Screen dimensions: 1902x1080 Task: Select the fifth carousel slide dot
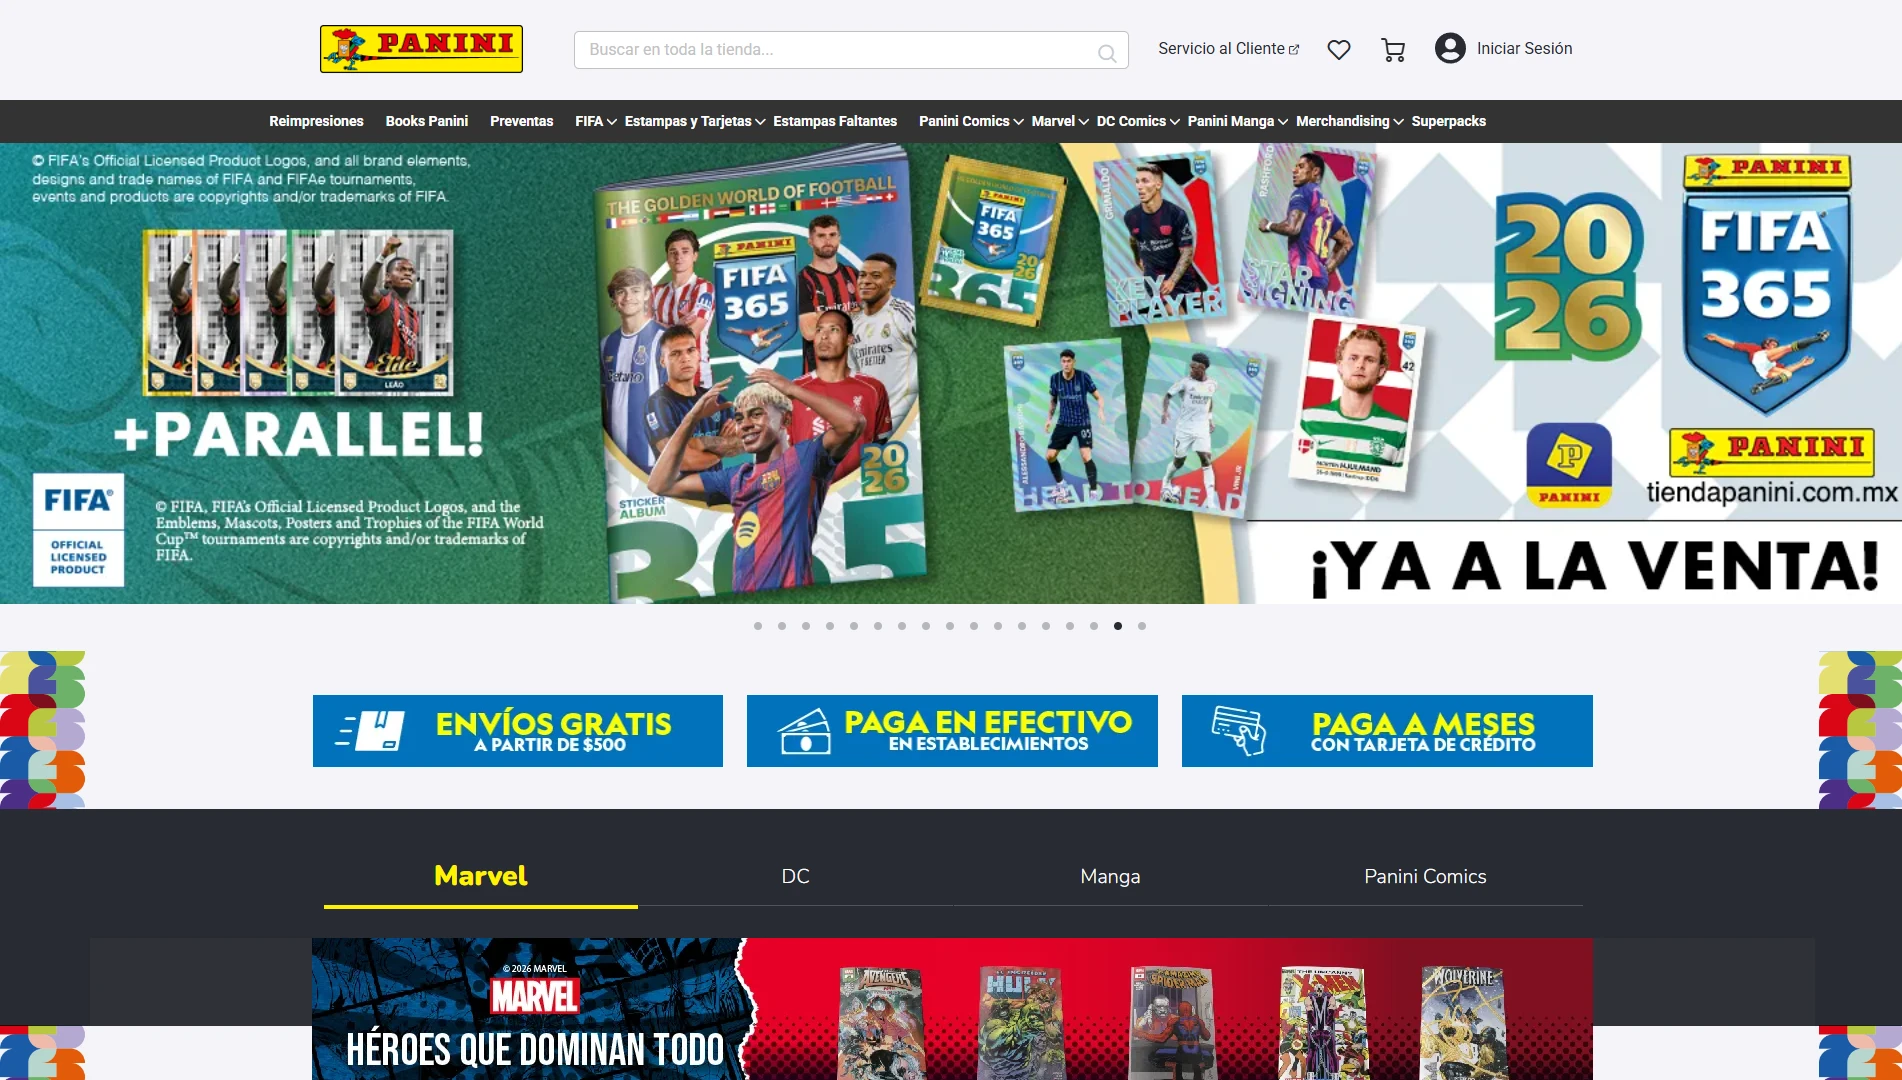854,626
